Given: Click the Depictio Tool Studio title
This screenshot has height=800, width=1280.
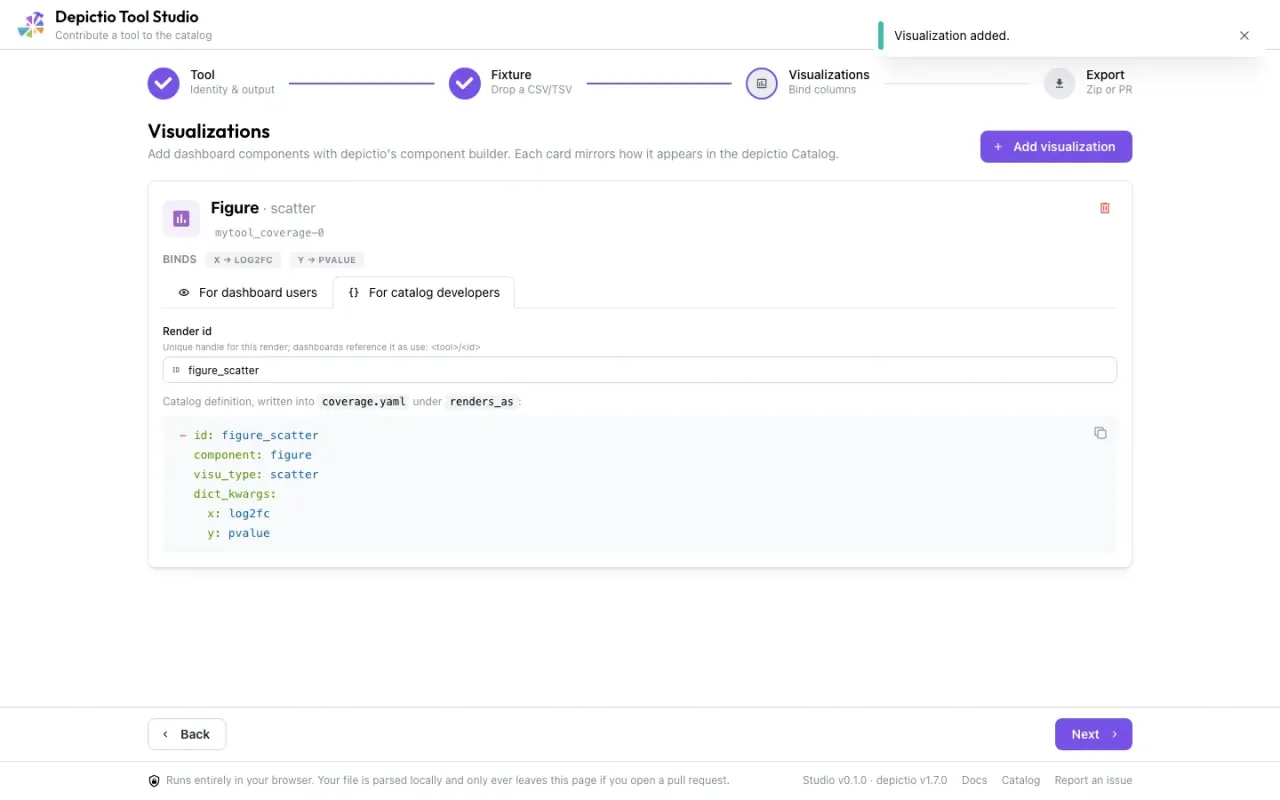Looking at the screenshot, I should 127,17.
